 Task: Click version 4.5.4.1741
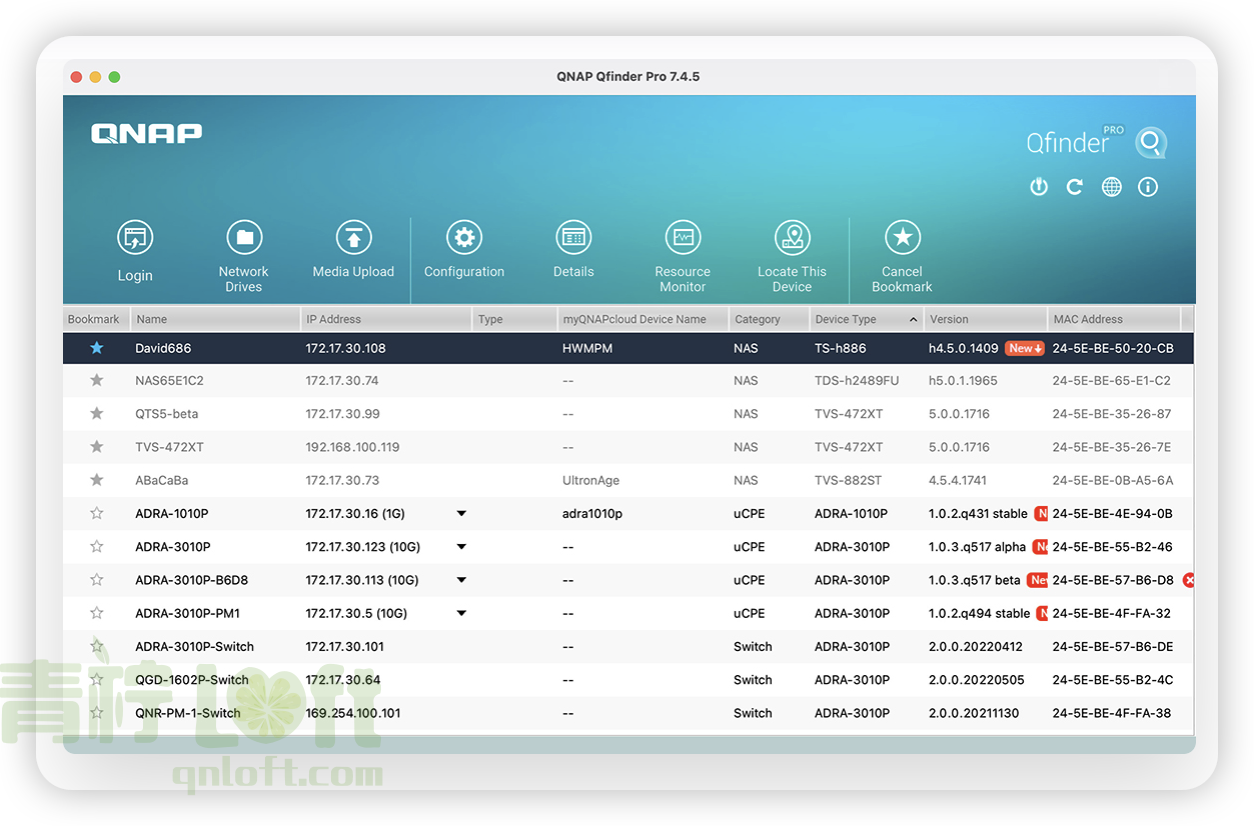[959, 480]
